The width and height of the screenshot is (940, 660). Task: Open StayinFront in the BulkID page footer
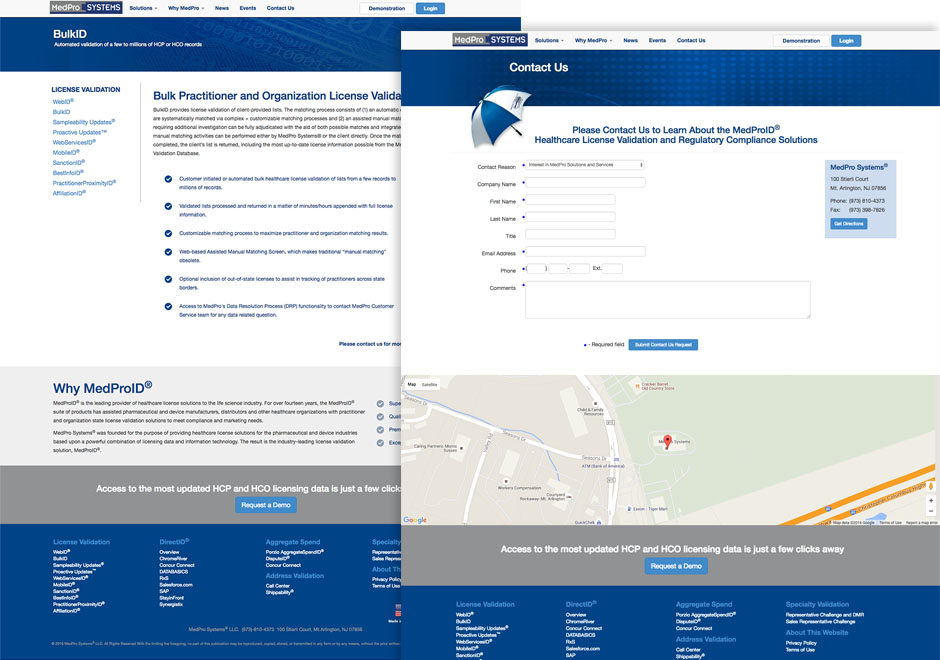click(171, 598)
